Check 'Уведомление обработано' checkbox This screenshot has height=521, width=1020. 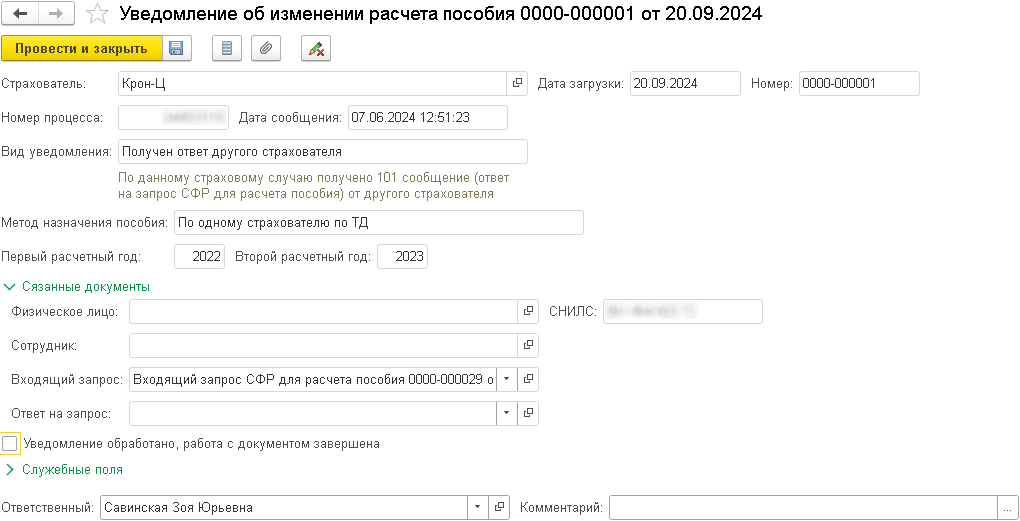tap(10, 443)
